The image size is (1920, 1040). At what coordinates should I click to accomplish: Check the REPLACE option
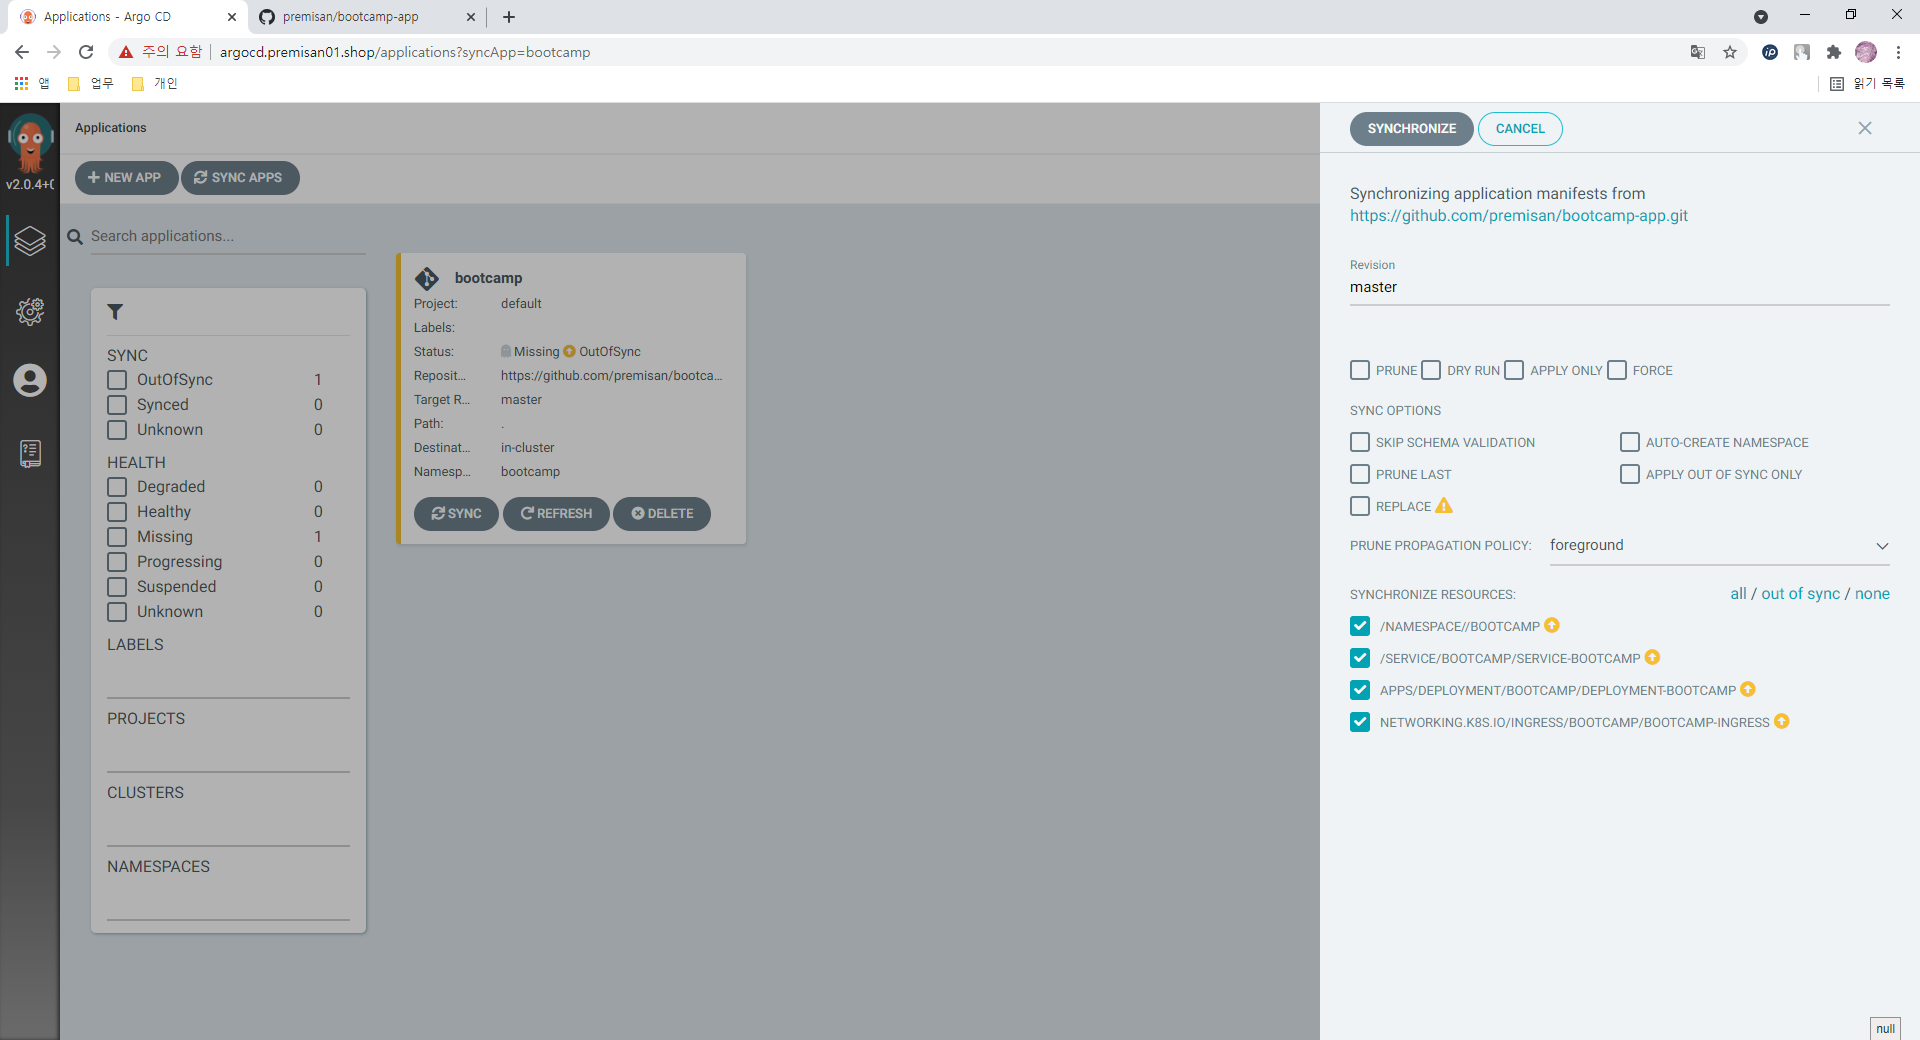1360,506
